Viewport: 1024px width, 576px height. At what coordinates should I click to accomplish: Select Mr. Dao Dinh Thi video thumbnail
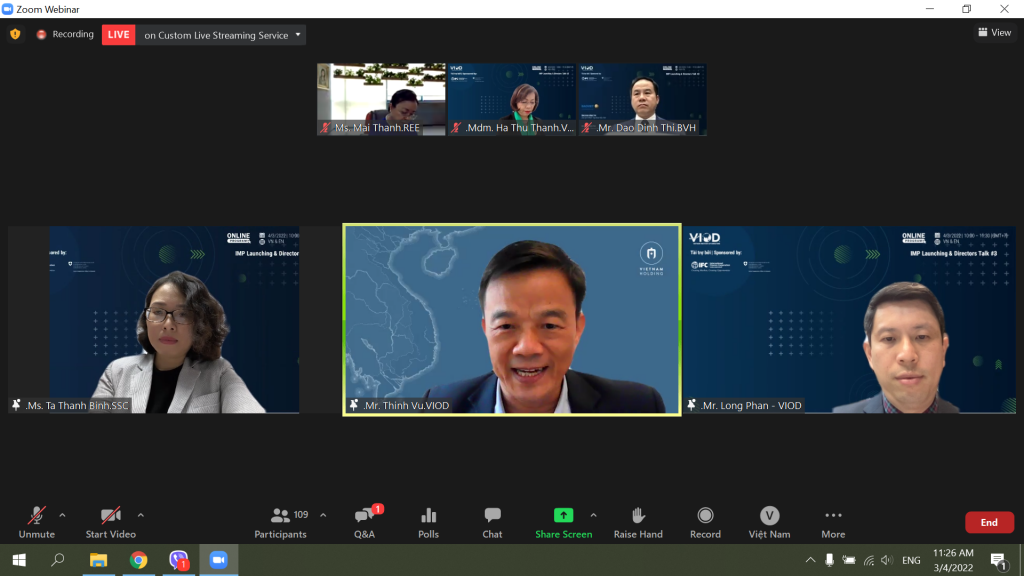coord(642,99)
